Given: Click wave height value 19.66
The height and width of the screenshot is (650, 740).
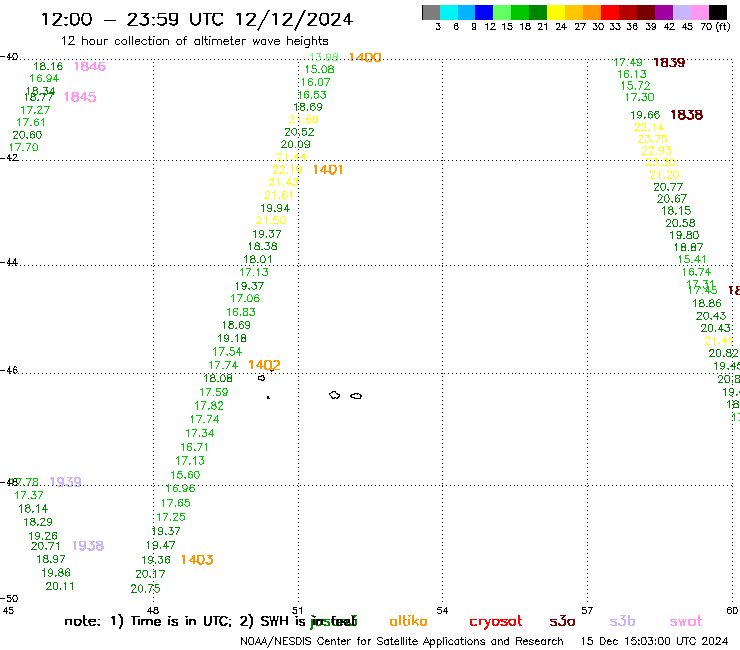Looking at the screenshot, I should [x=645, y=115].
